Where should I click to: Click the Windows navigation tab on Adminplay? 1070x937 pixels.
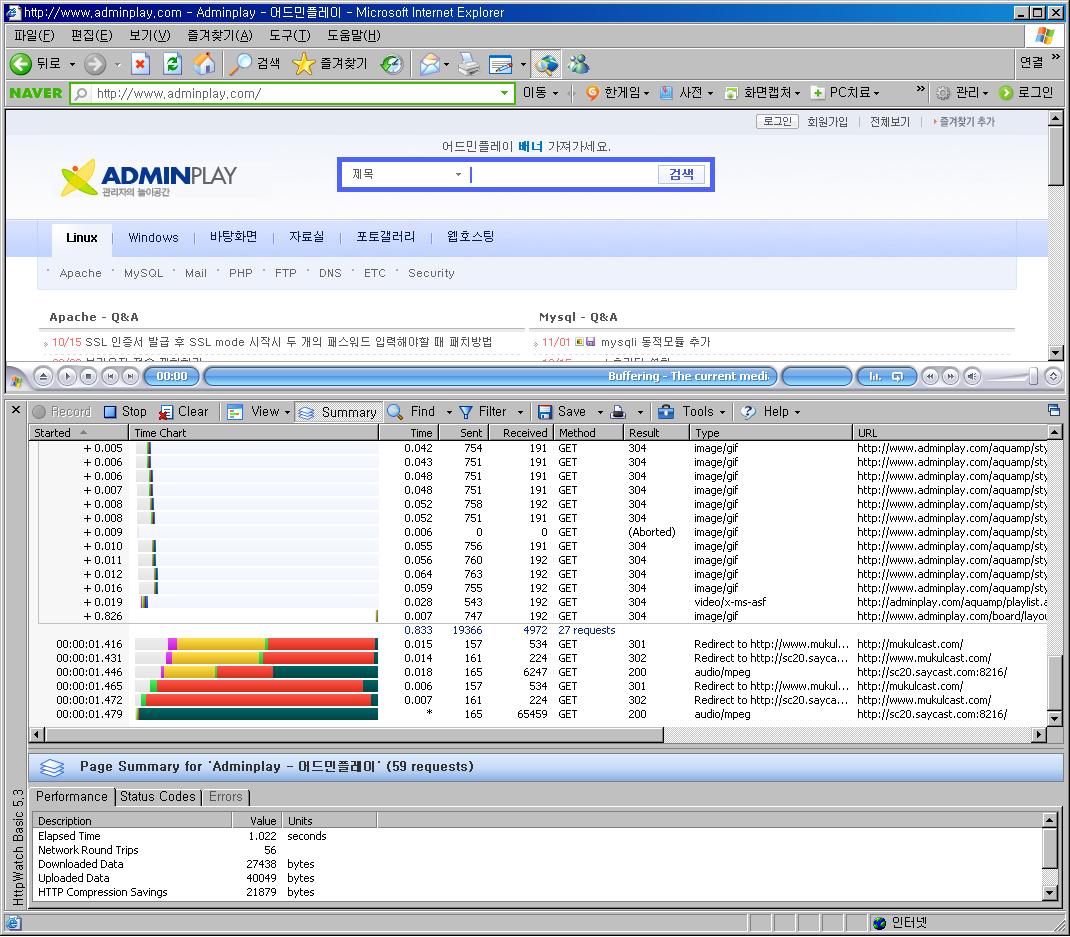point(153,238)
